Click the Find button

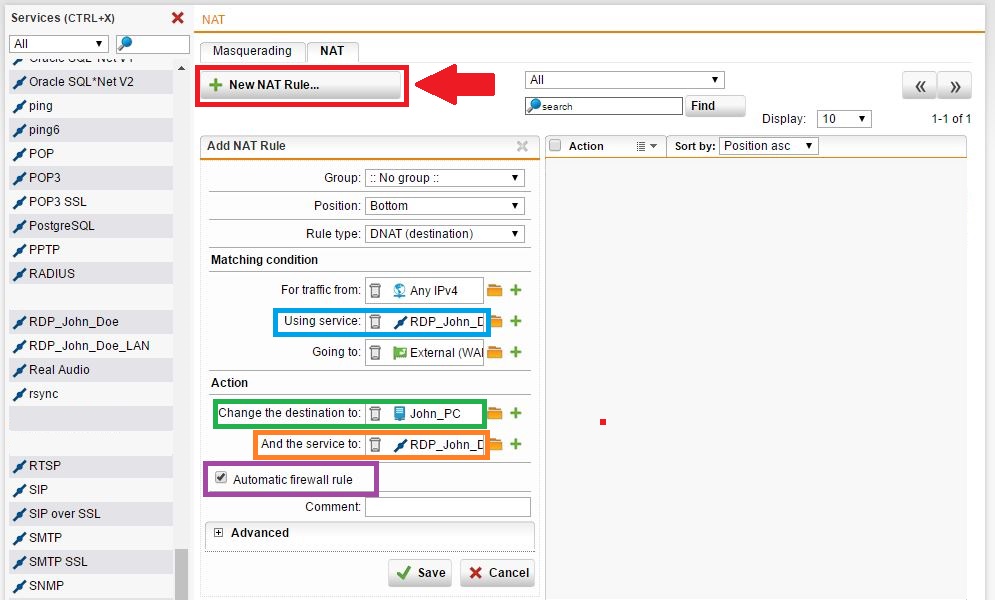pos(715,106)
